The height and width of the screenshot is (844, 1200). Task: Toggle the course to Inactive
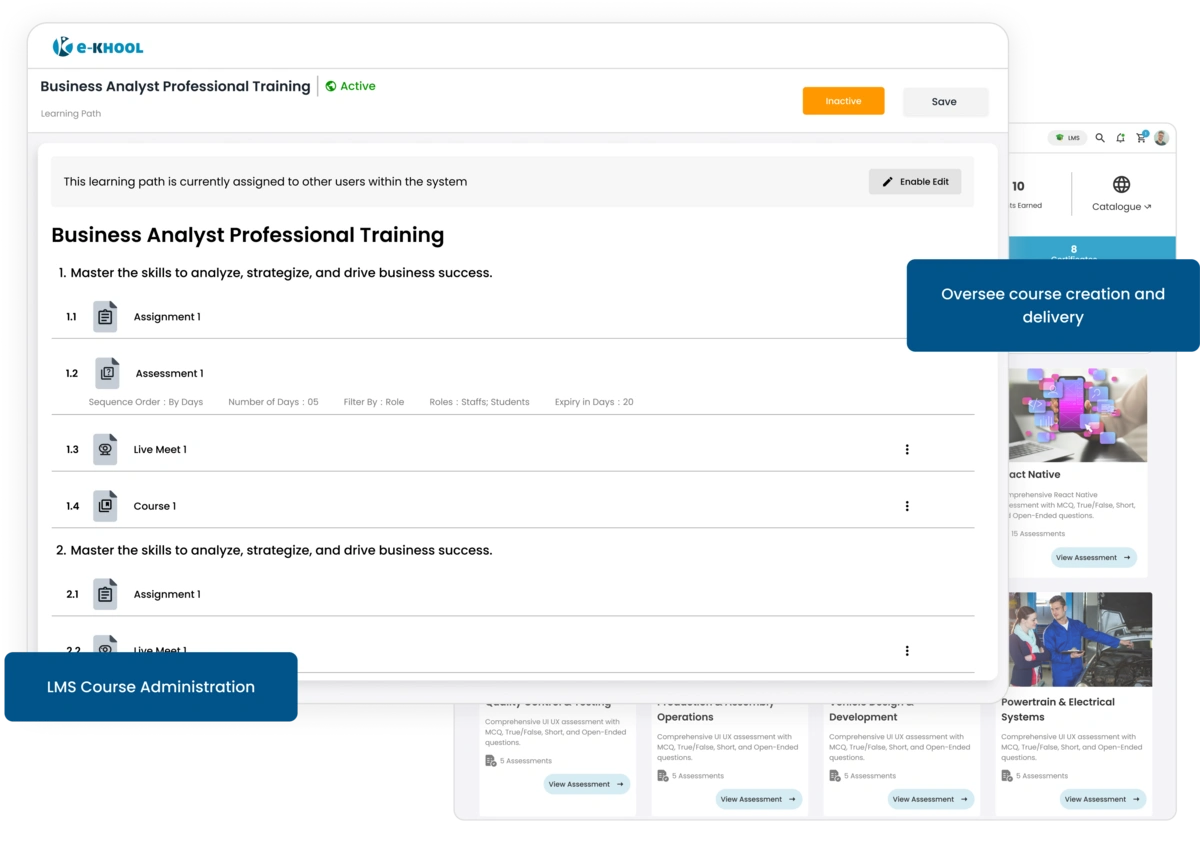point(843,100)
